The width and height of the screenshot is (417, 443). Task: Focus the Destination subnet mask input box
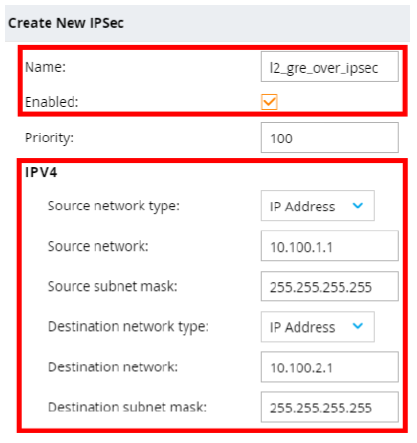tap(329, 407)
